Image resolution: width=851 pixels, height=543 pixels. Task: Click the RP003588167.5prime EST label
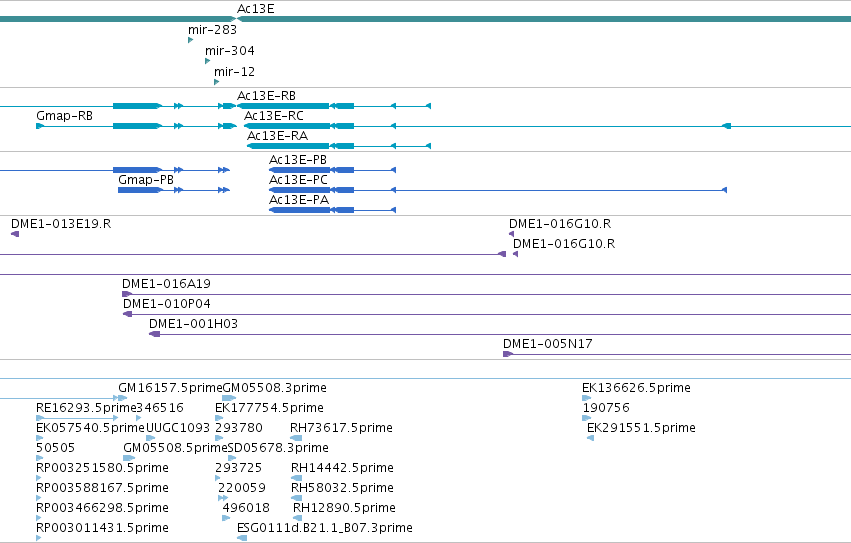tap(102, 488)
